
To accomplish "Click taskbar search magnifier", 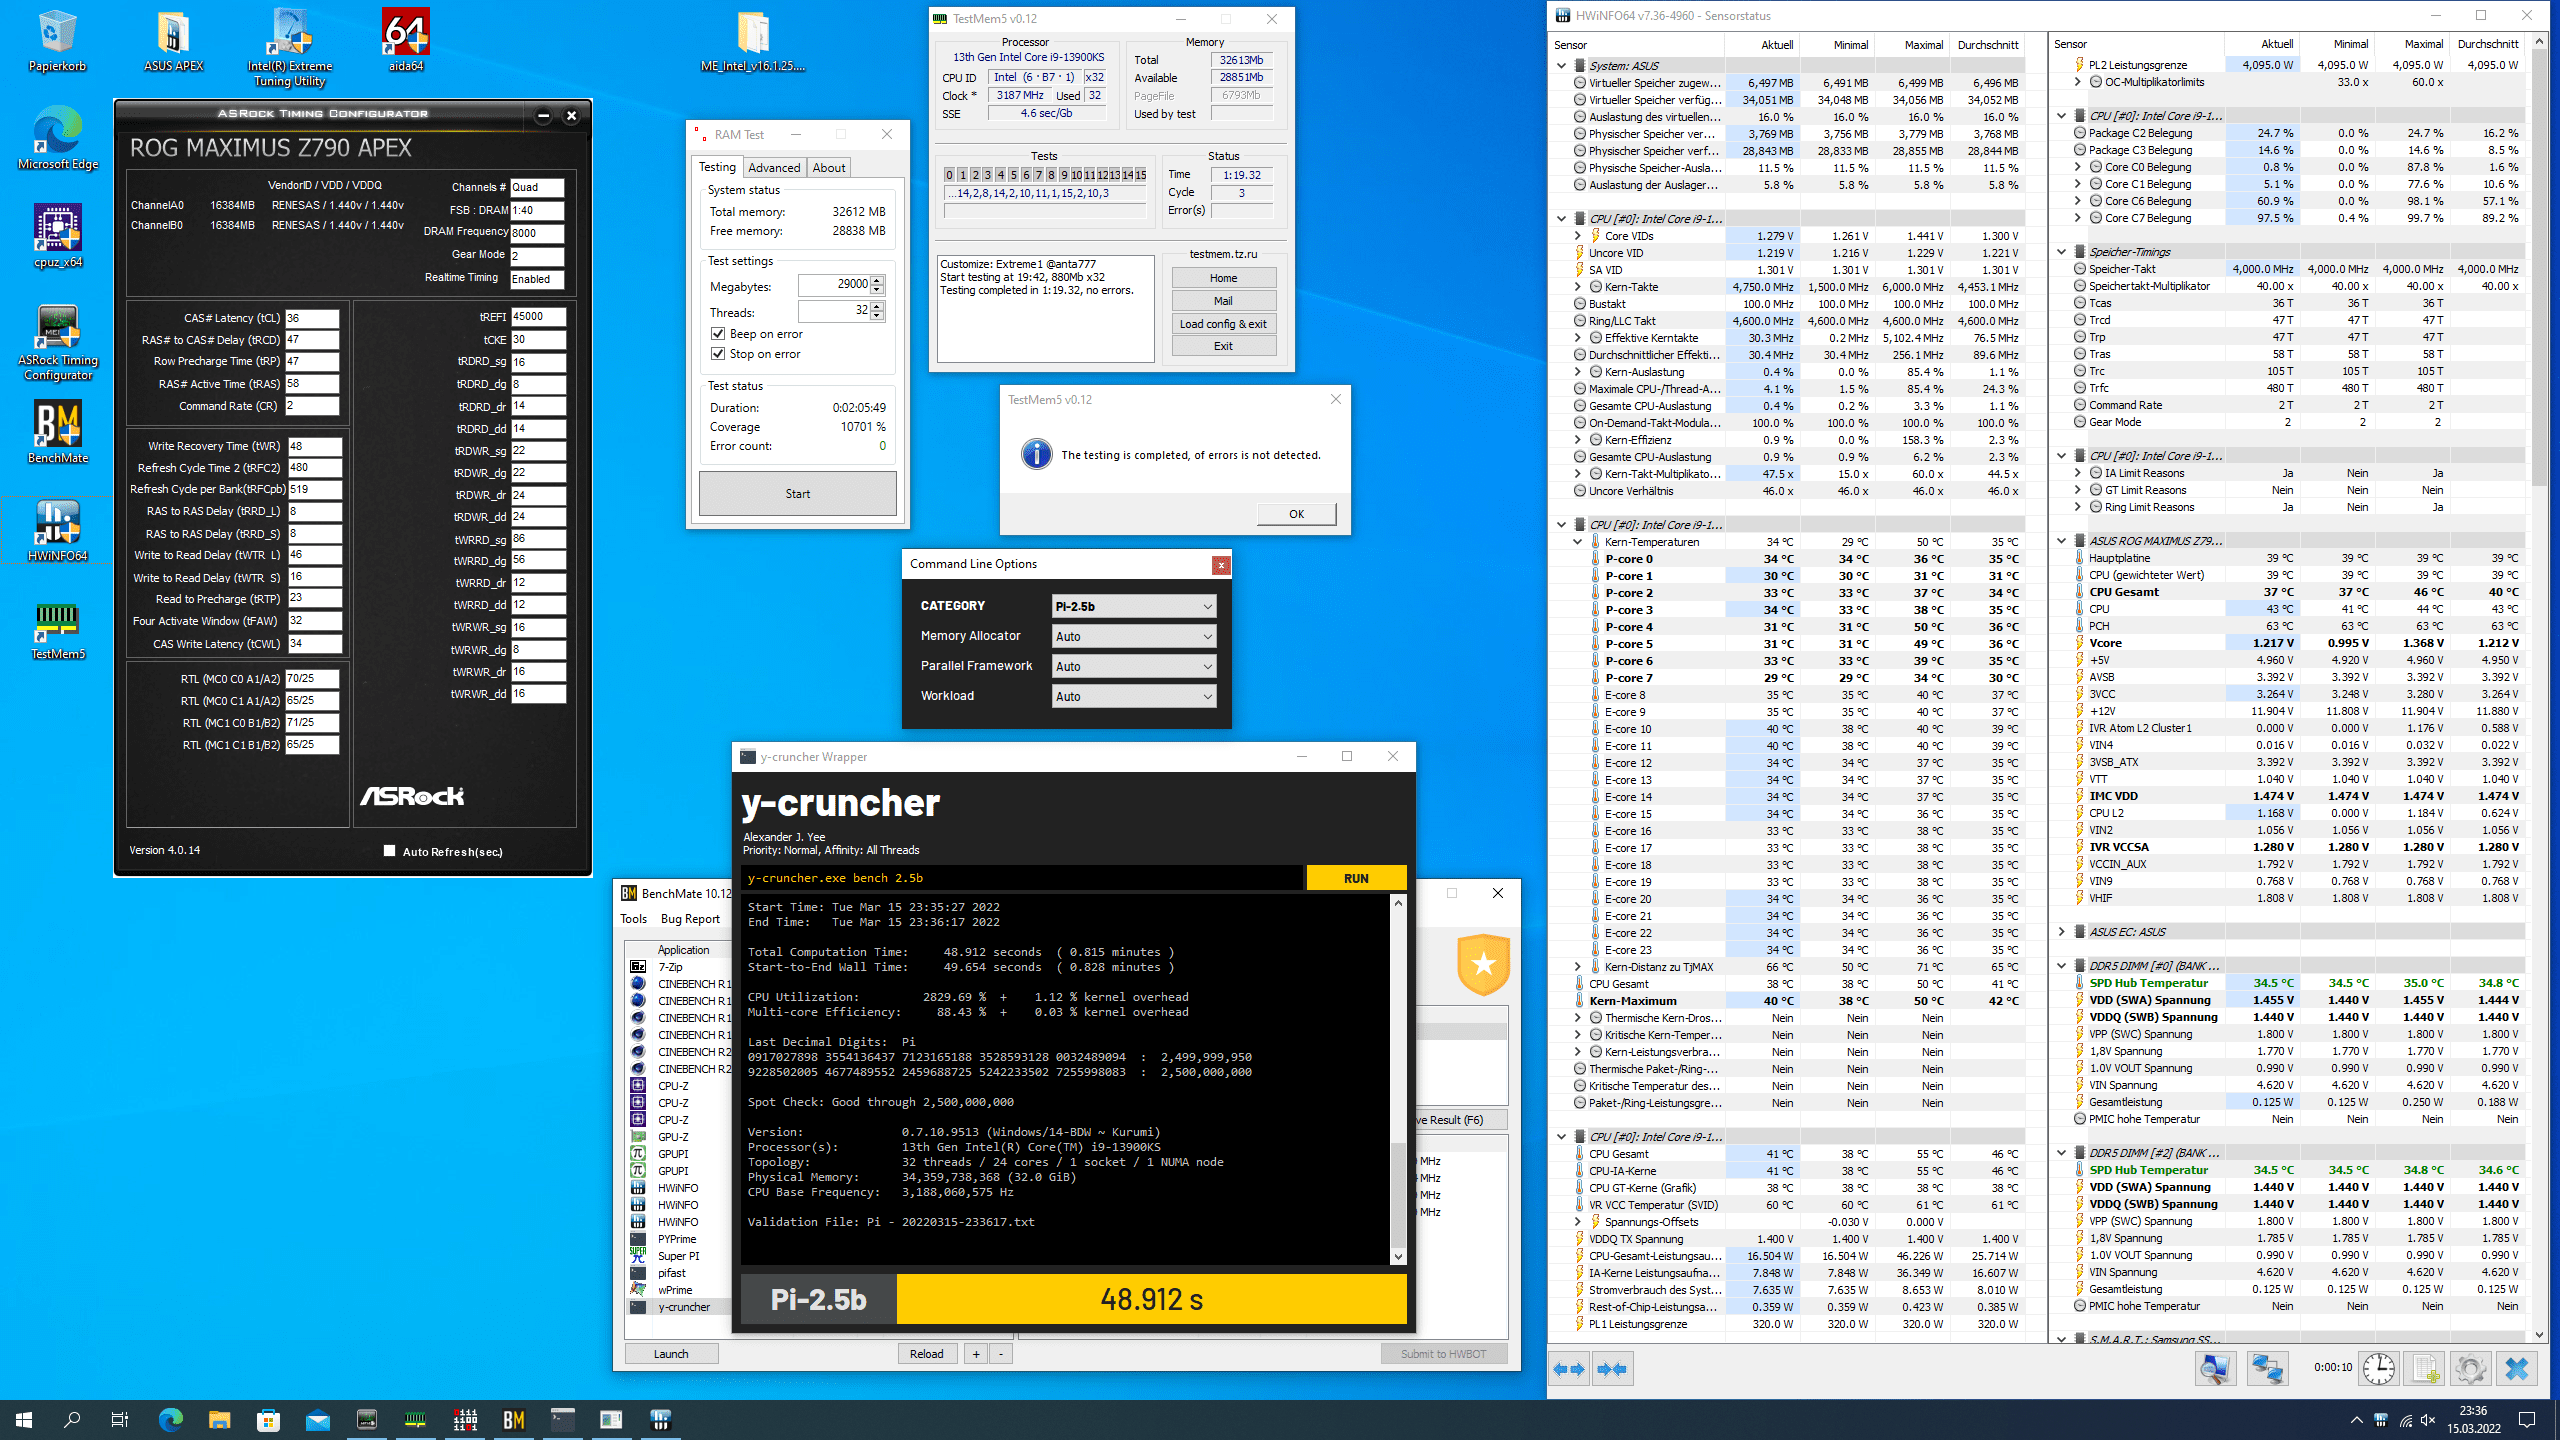I will point(72,1420).
